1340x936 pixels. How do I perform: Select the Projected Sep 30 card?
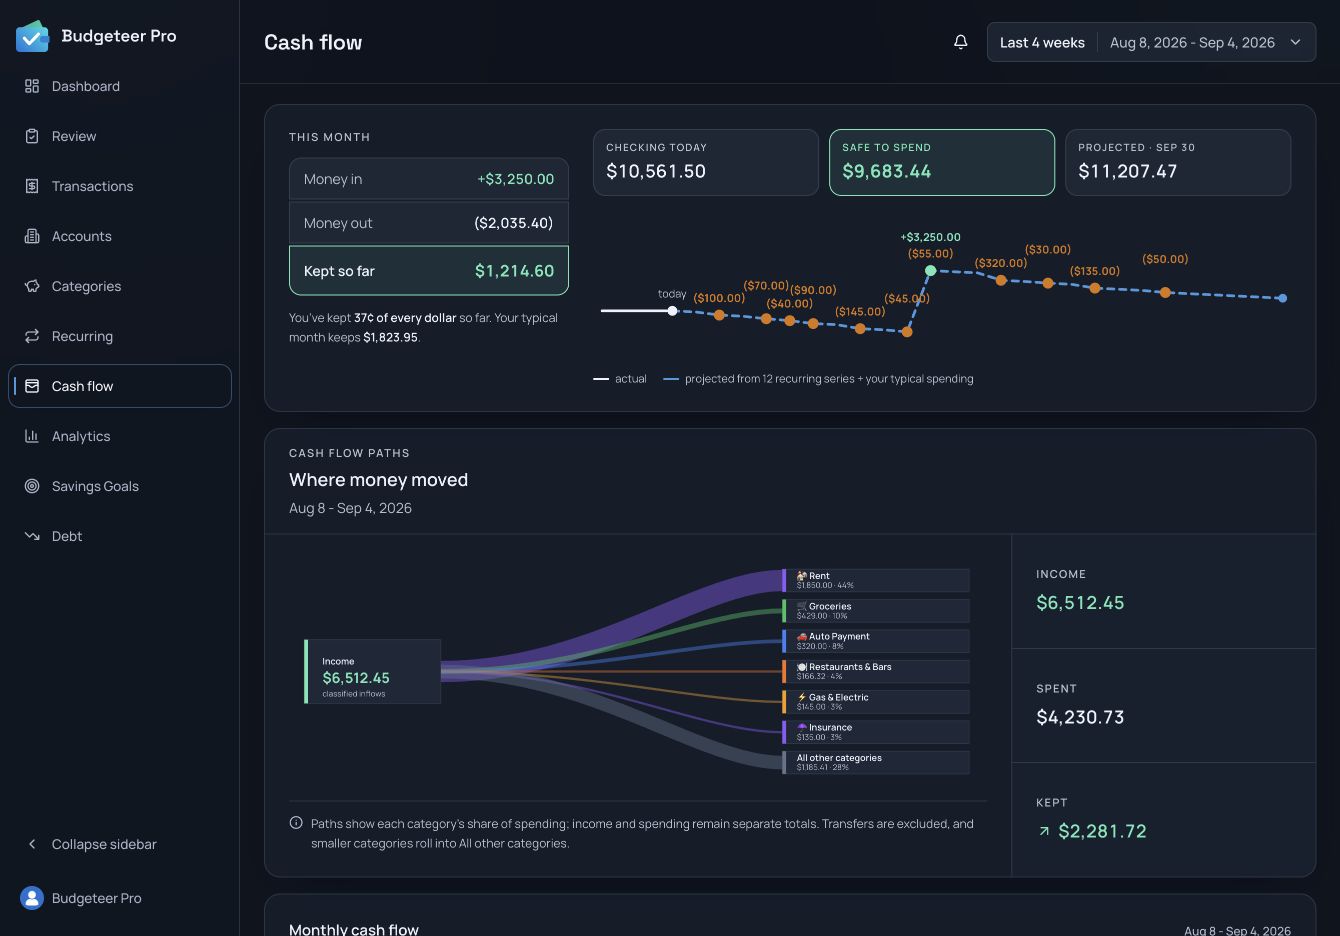(x=1178, y=162)
